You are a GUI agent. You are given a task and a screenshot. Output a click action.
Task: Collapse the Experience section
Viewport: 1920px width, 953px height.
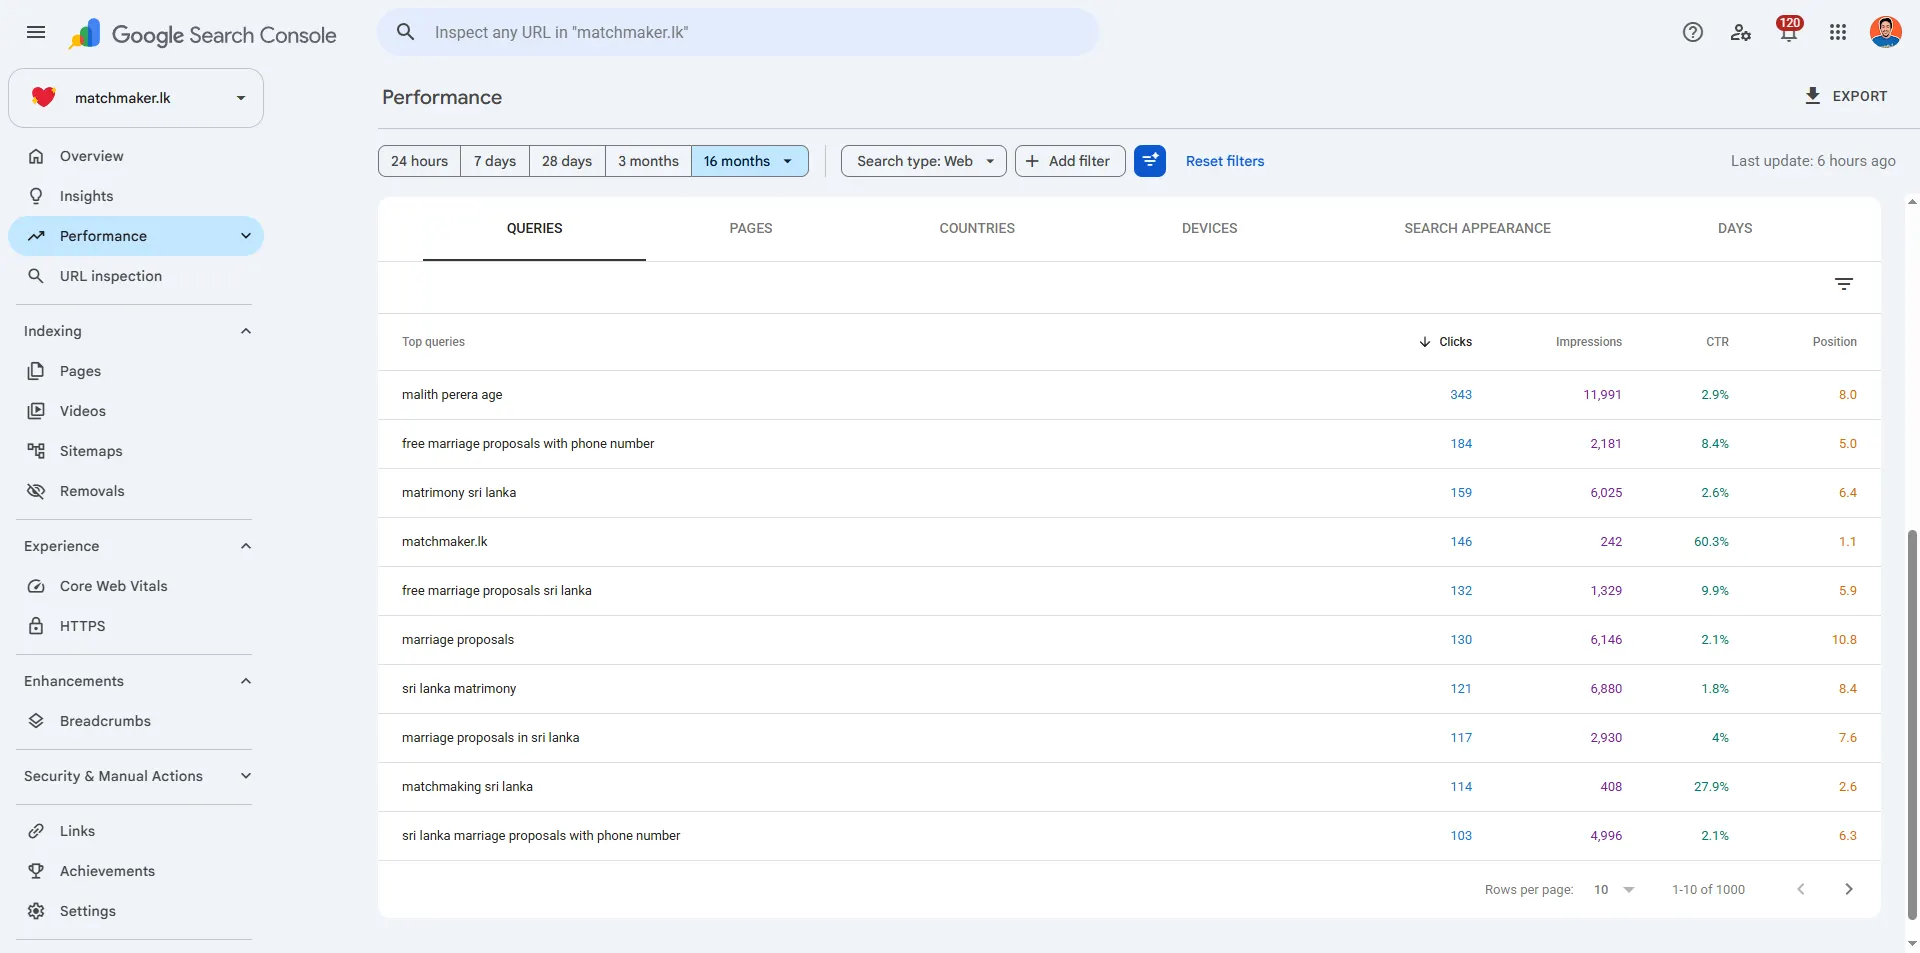(246, 546)
